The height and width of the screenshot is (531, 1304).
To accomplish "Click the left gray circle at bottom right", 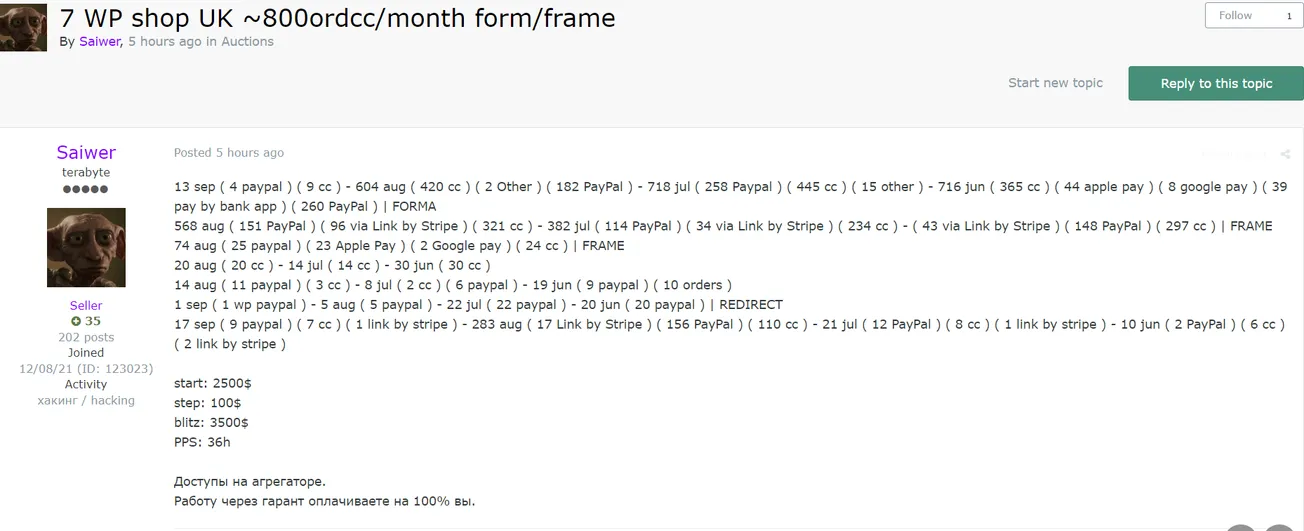I will click(x=1241, y=527).
